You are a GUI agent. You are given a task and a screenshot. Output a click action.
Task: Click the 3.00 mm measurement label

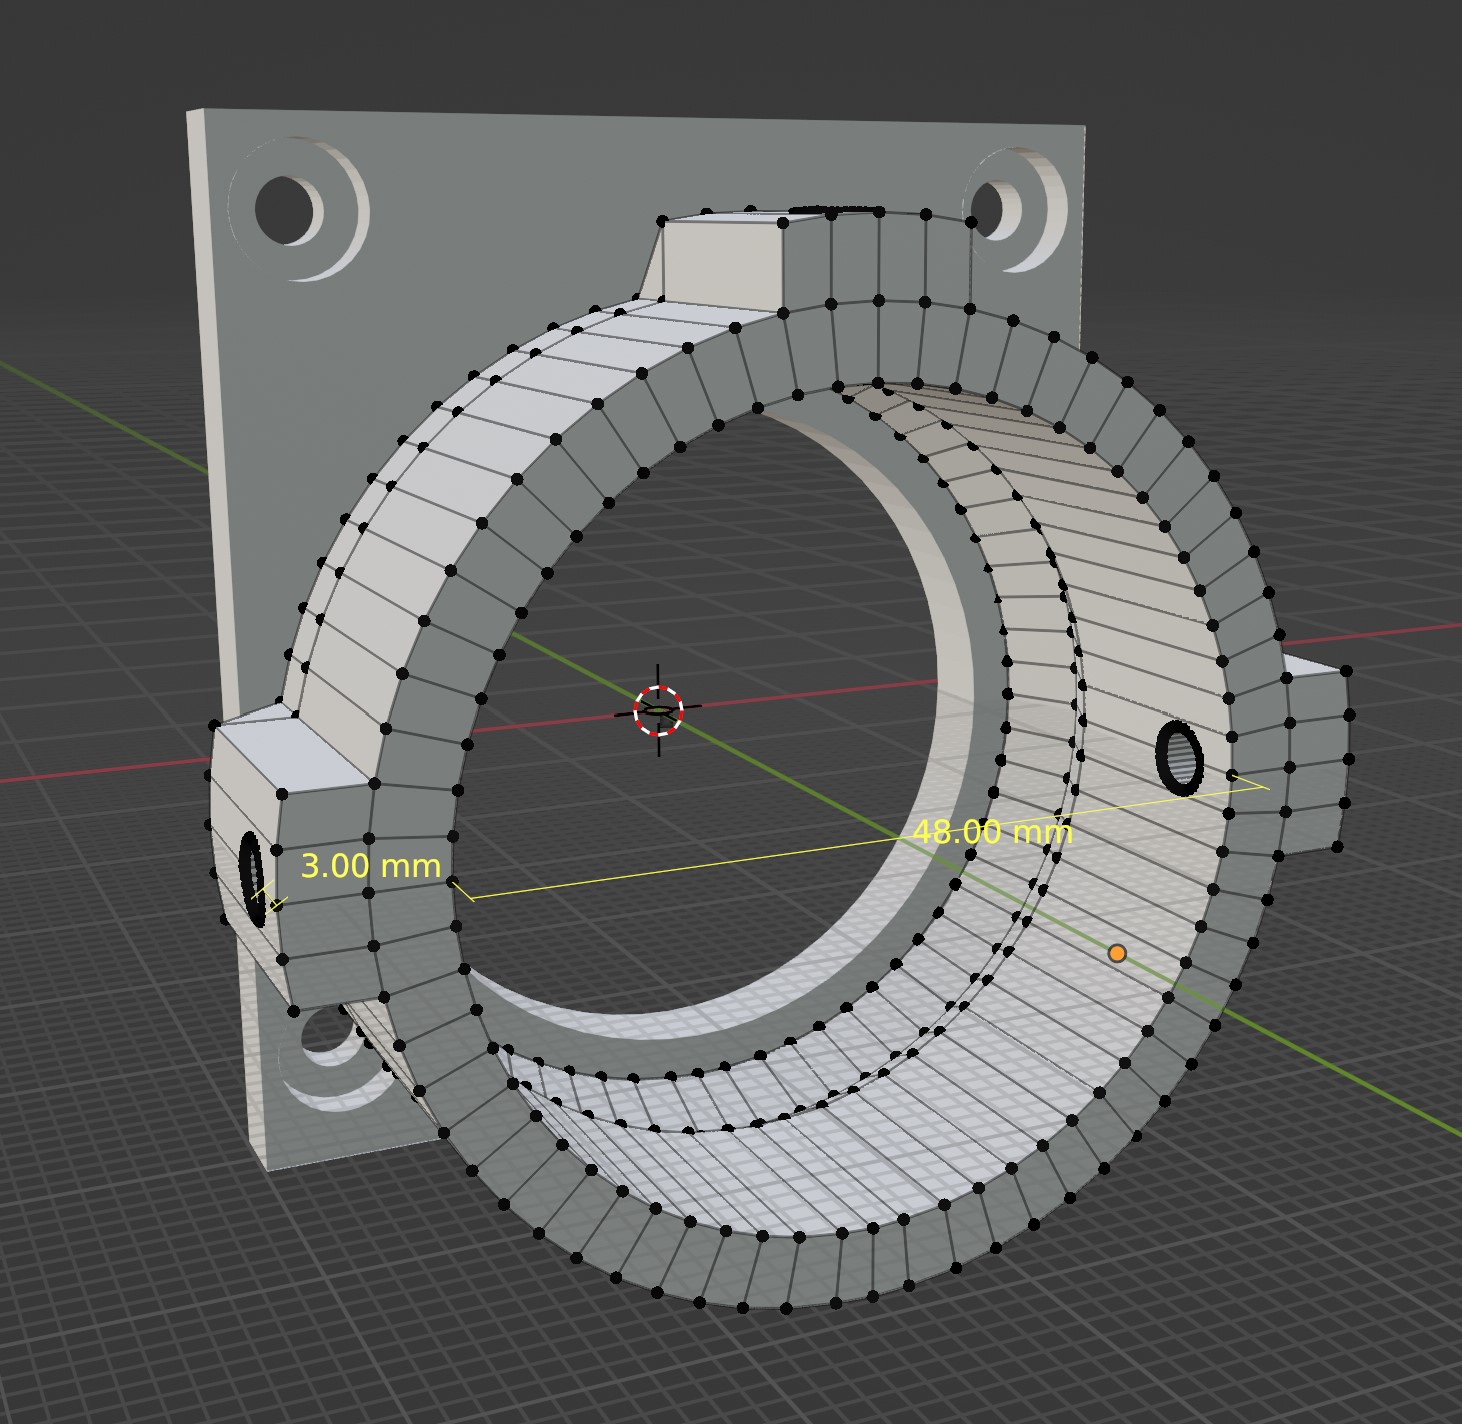pos(370,866)
